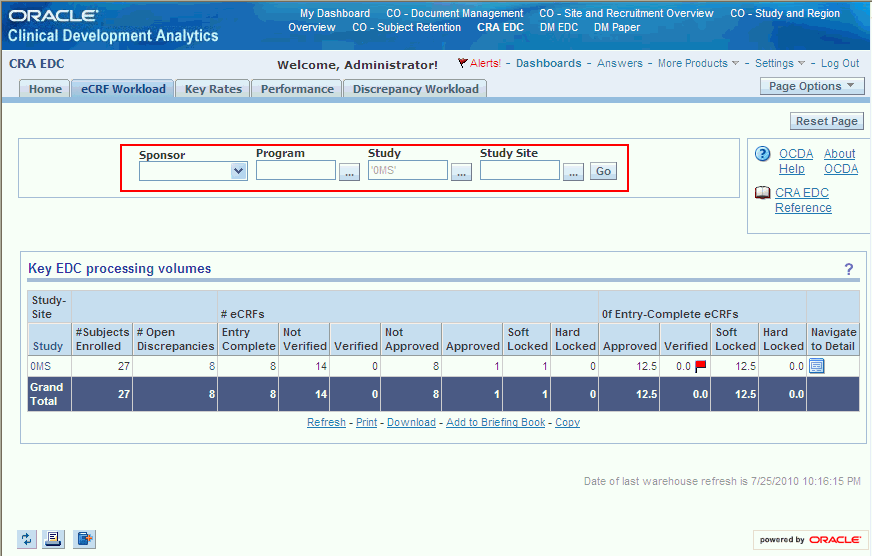Click the refresh icon at page bottom
The height and width of the screenshot is (556, 872).
click(x=27, y=538)
